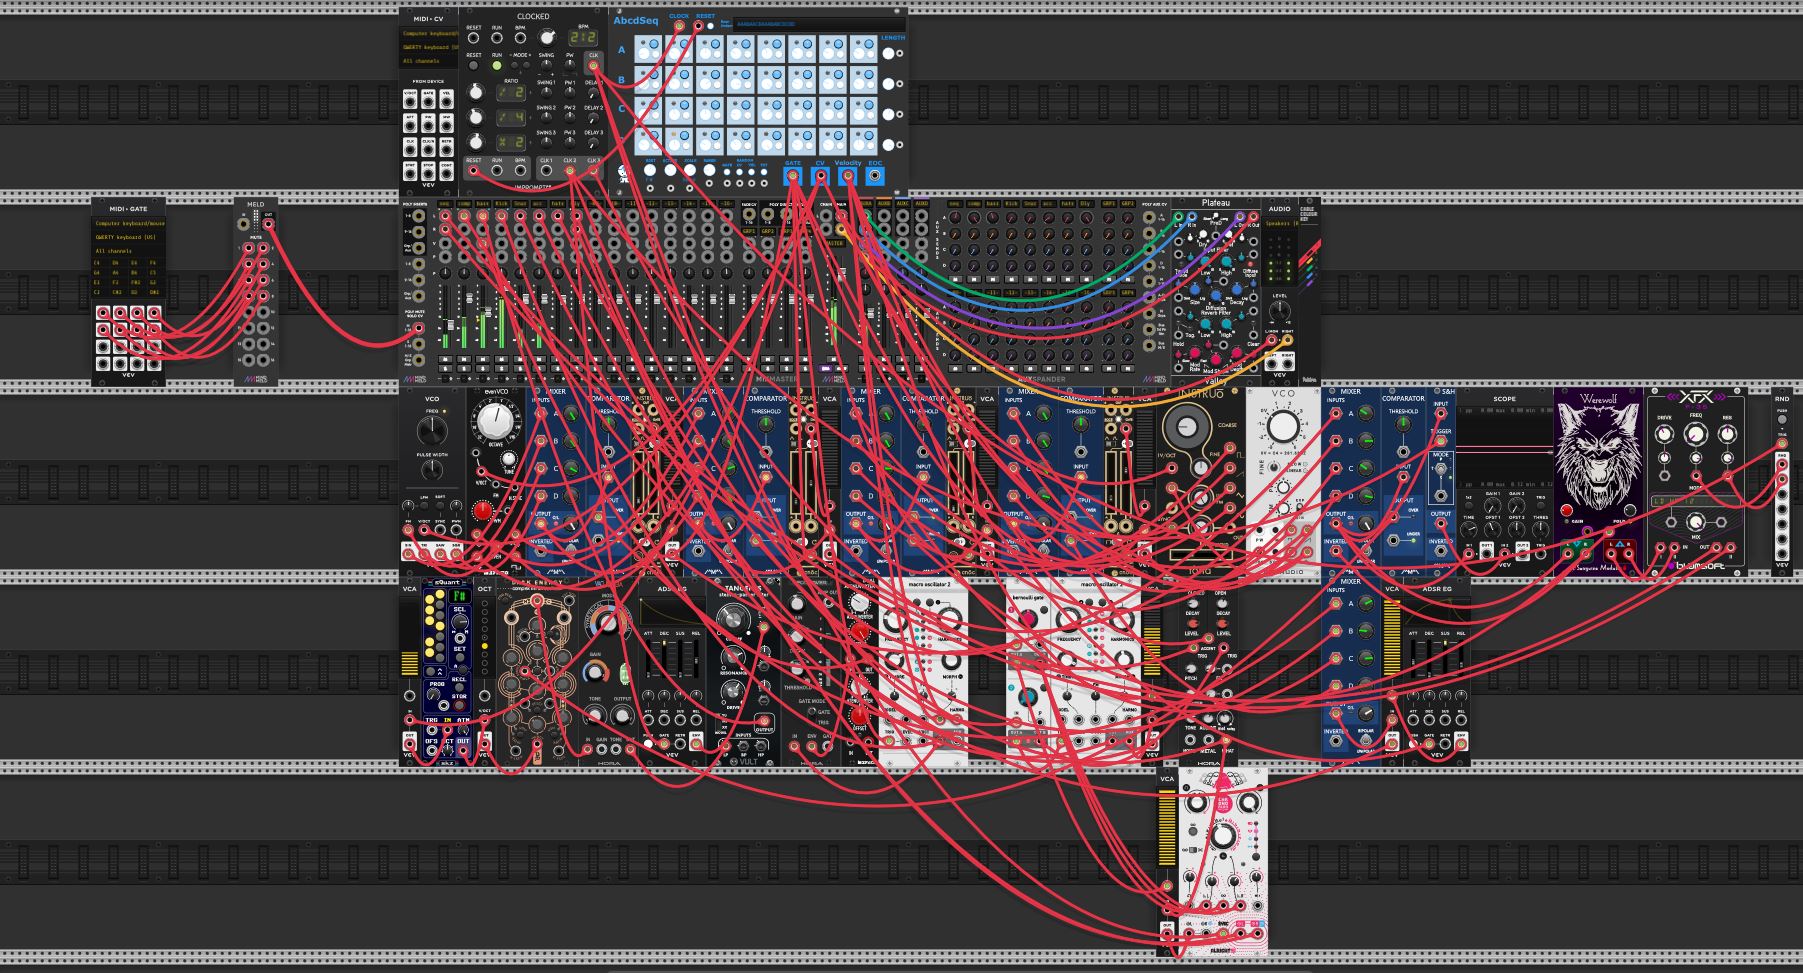This screenshot has width=1803, height=973.
Task: Click the large frequency knob on white VCO
Action: [1282, 426]
